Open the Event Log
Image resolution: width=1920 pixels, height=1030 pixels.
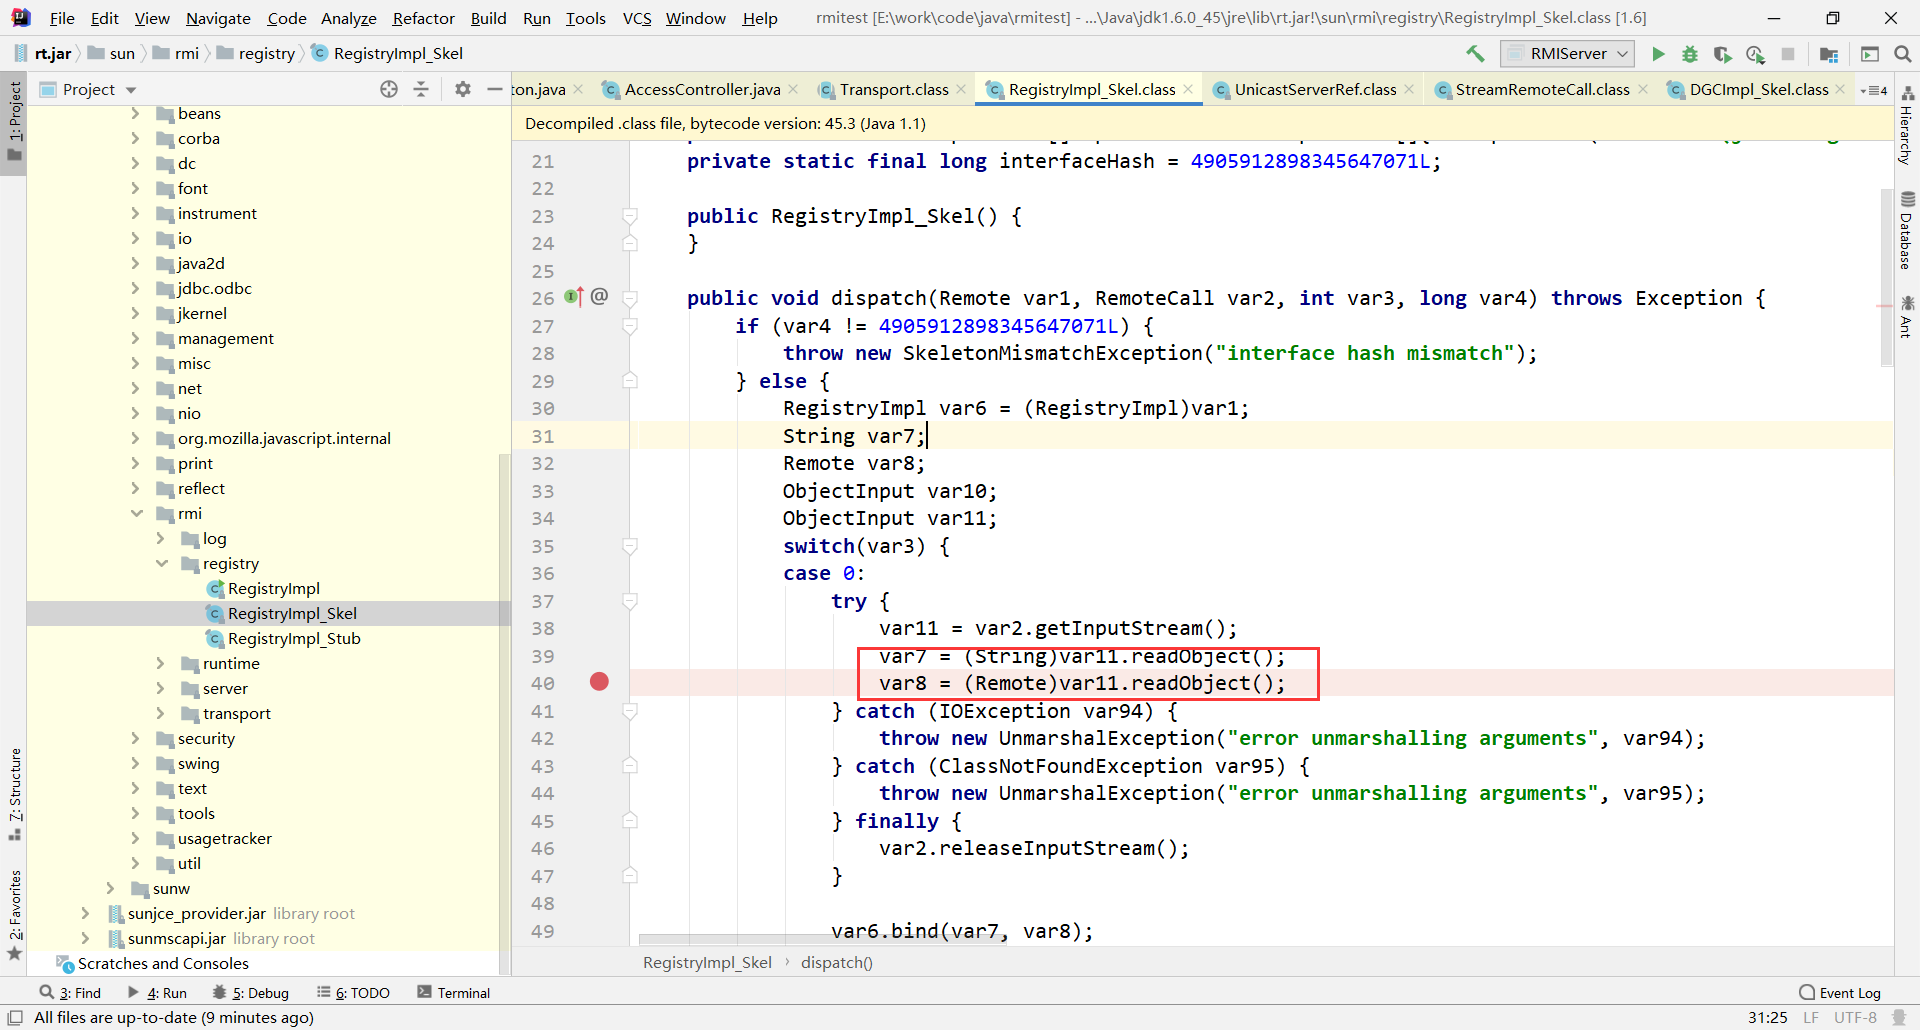click(1840, 992)
